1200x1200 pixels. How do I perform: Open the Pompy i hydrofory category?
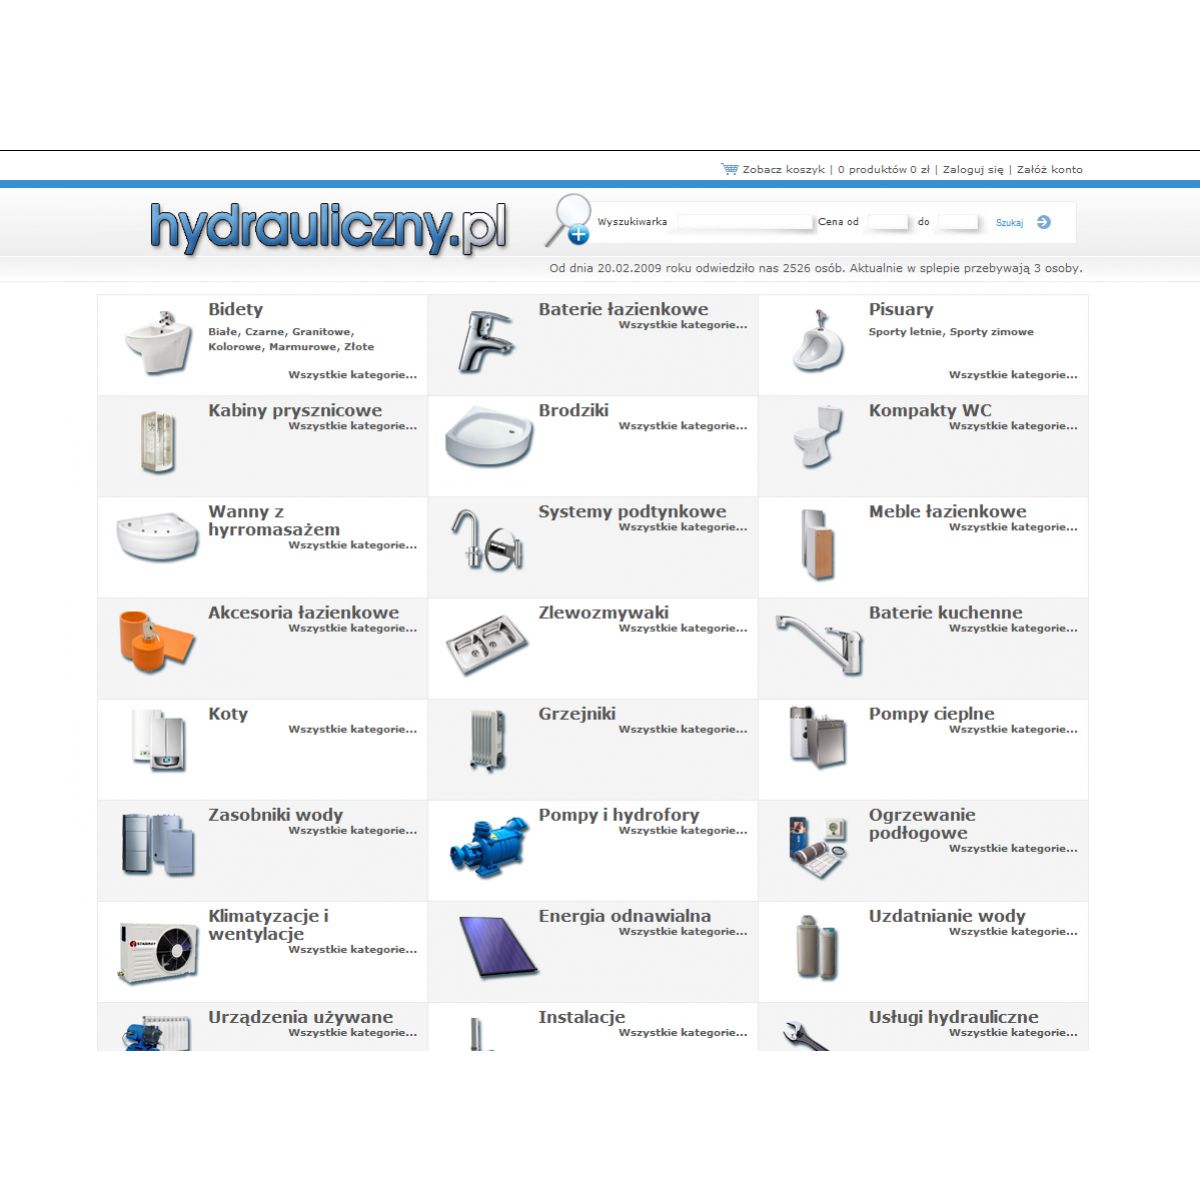click(x=619, y=814)
